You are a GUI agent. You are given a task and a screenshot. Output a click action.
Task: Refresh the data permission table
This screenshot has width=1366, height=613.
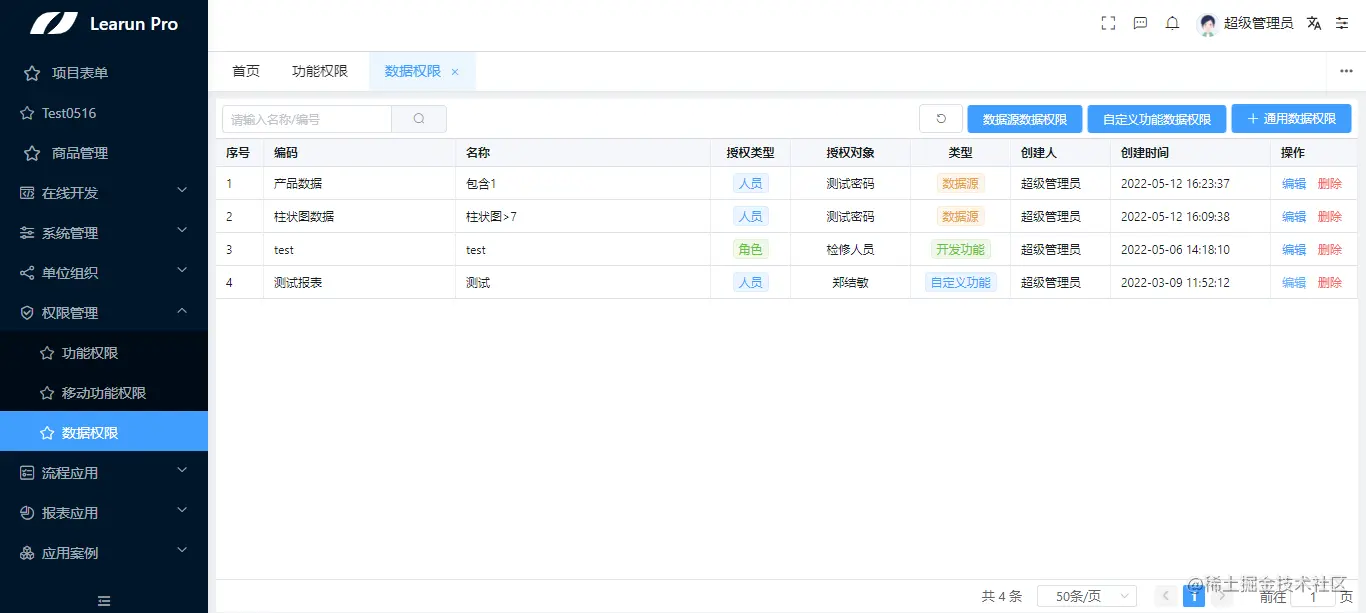pyautogui.click(x=941, y=119)
